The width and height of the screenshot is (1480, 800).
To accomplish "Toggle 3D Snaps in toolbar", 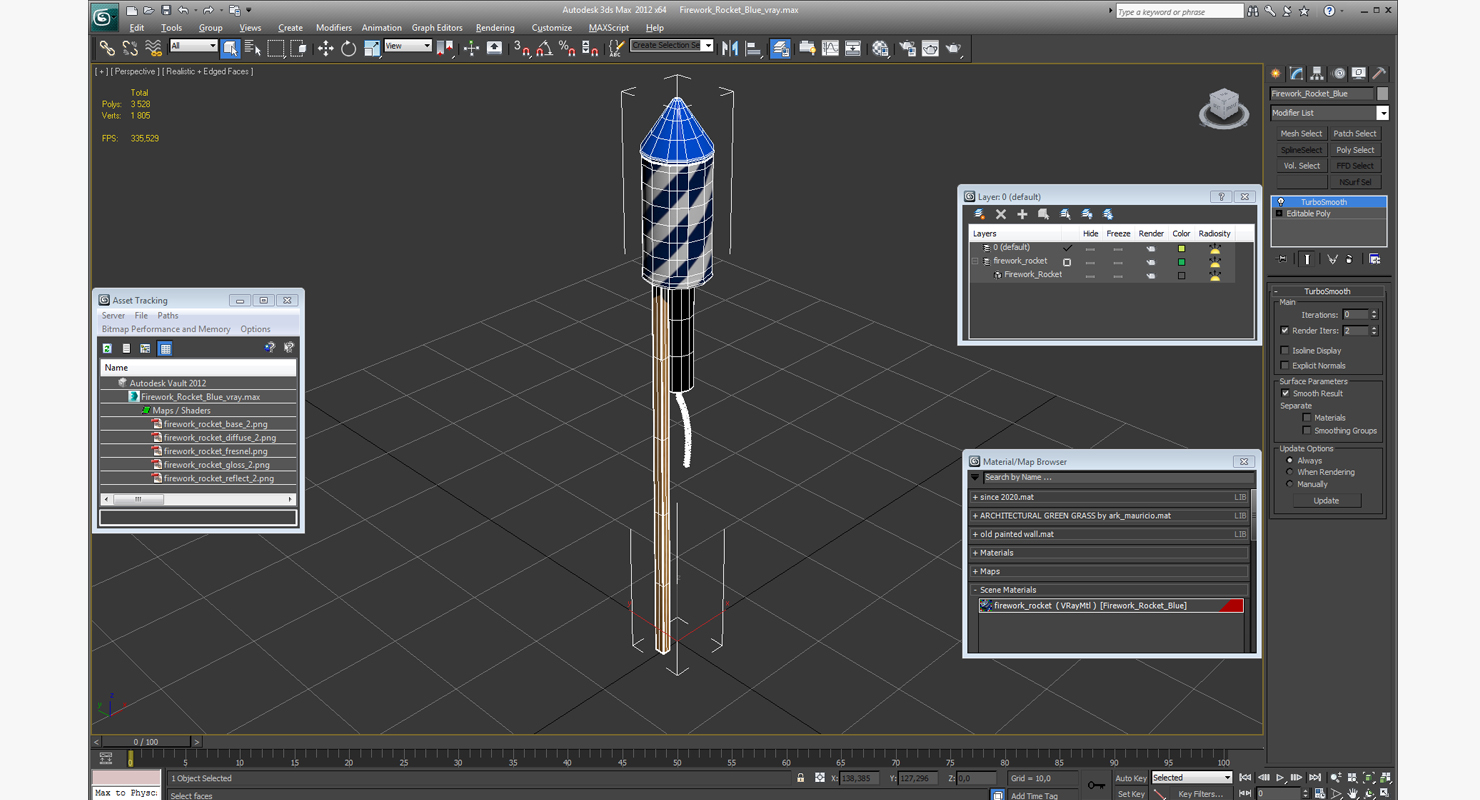I will [x=521, y=48].
